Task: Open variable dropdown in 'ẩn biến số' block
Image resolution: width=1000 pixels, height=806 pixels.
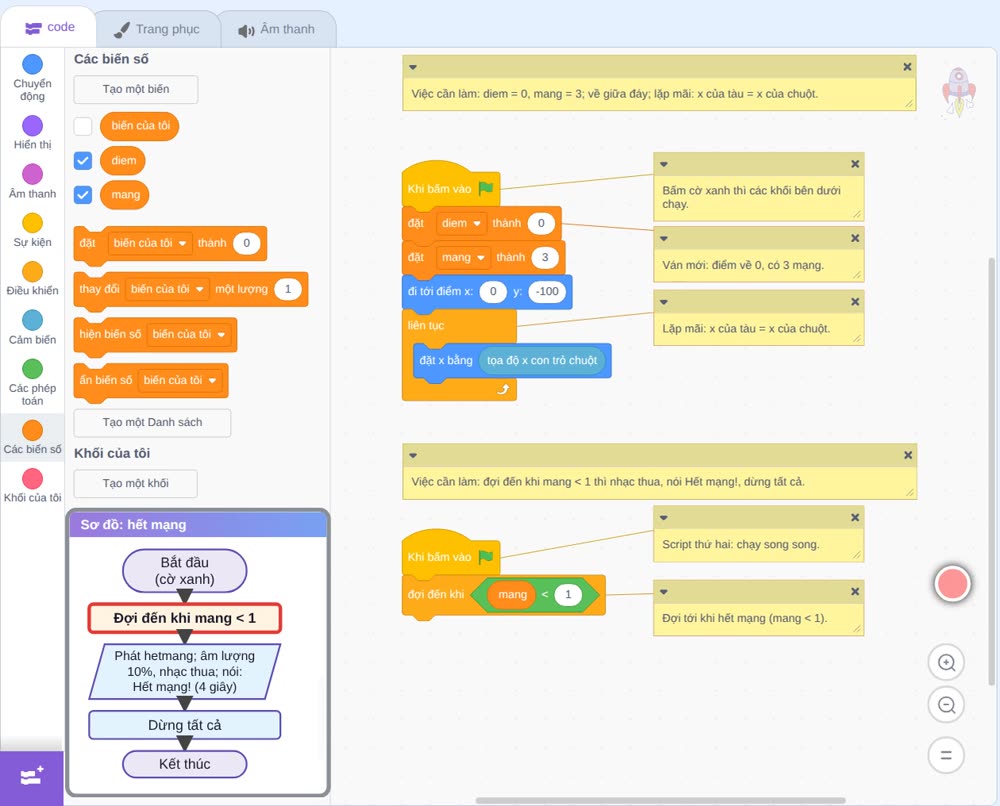Action: pos(180,380)
